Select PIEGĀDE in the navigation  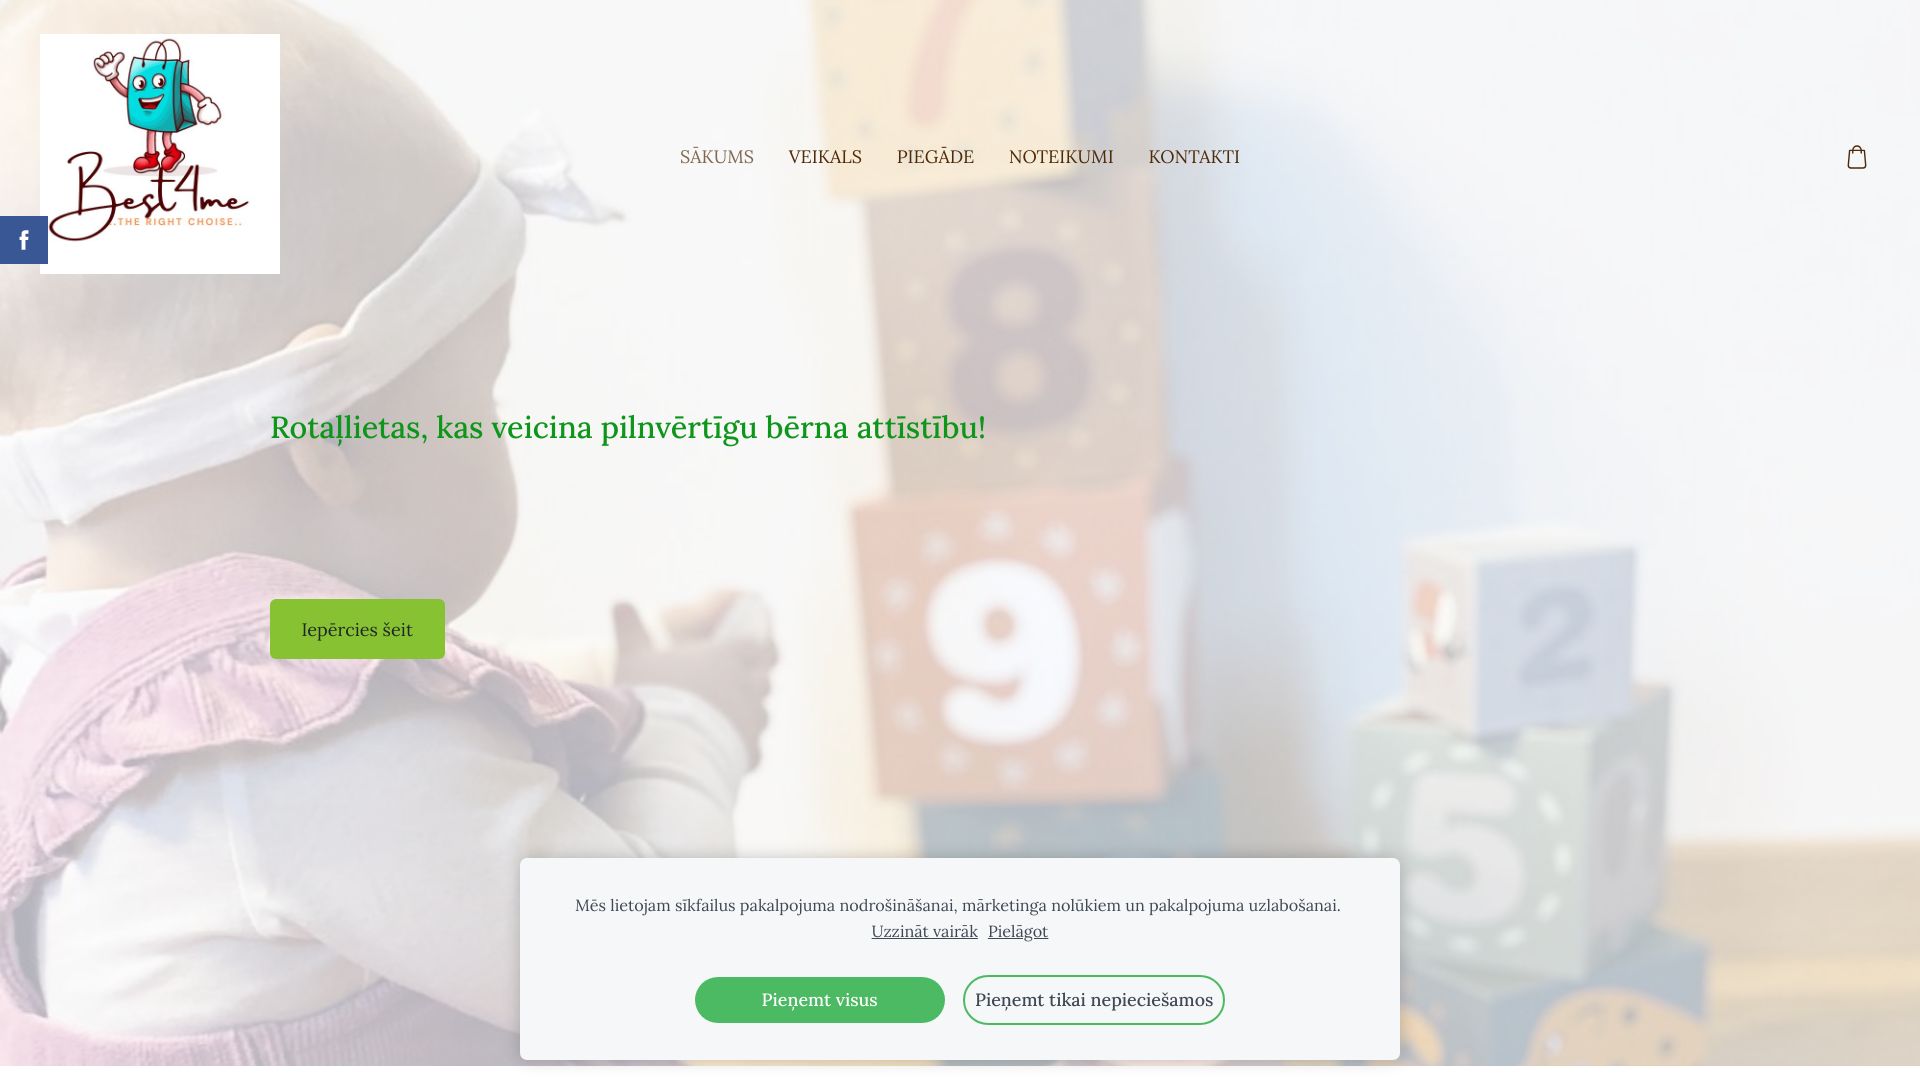935,157
